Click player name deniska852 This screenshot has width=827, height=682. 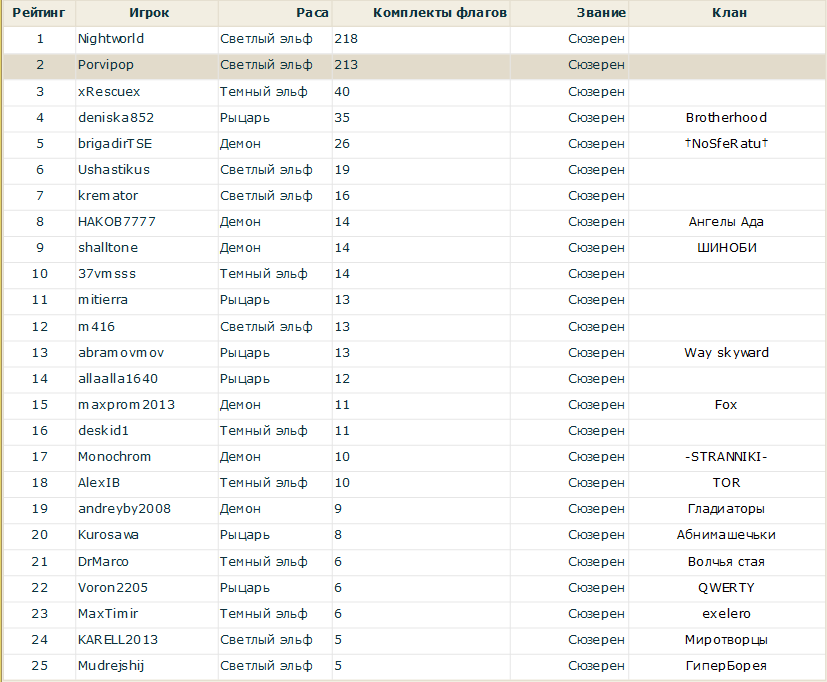(116, 117)
